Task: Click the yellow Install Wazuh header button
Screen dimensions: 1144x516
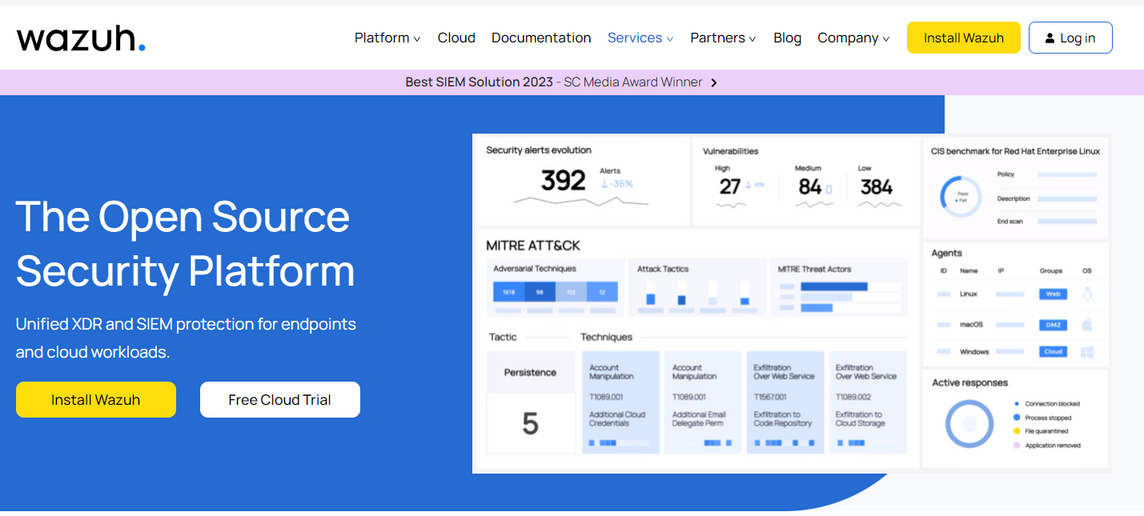Action: click(x=963, y=38)
